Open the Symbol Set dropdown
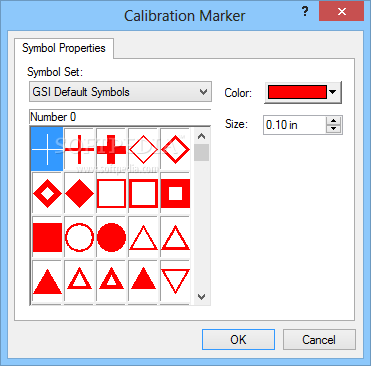371x366 pixels. tap(120, 92)
